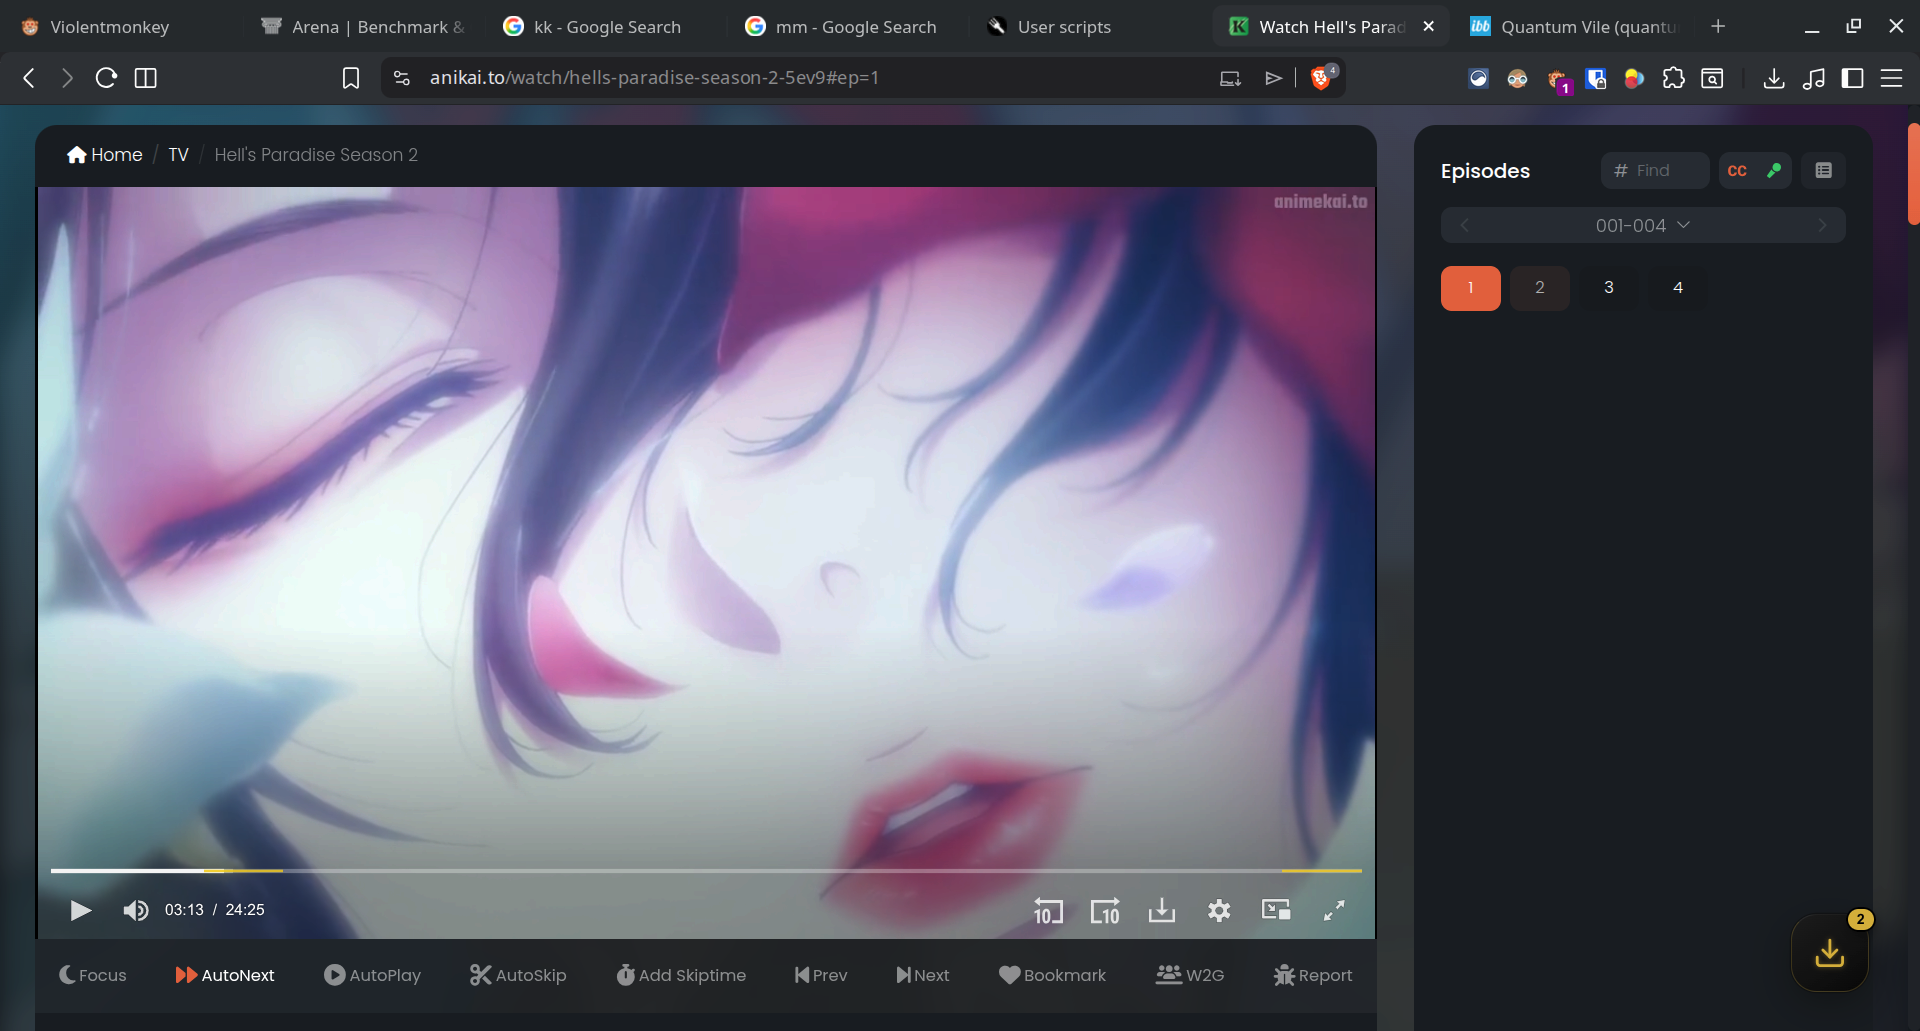The height and width of the screenshot is (1031, 1920).
Task: Click Add Skiptime button
Action: pos(681,975)
